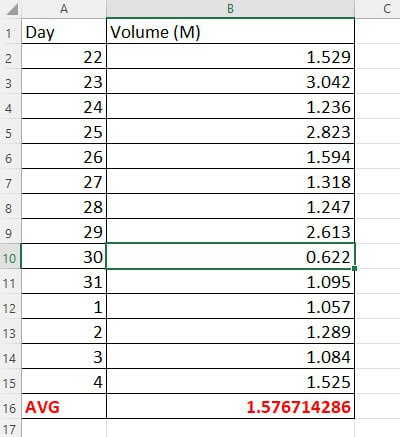Select the cell containing day 30
The height and width of the screenshot is (437, 400).
tap(64, 256)
